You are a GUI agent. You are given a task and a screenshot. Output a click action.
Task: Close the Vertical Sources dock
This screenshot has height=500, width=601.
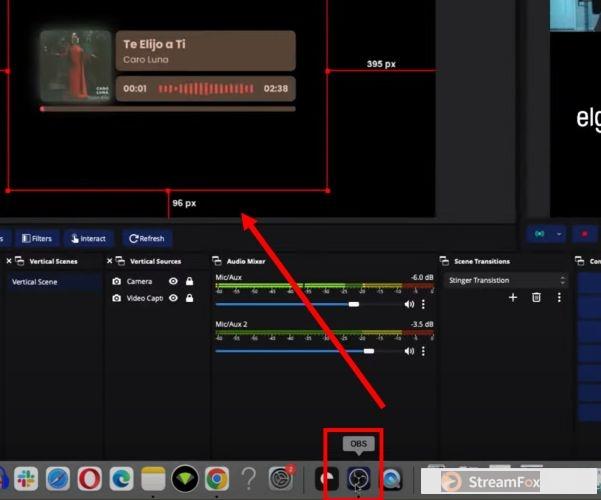[x=109, y=261]
